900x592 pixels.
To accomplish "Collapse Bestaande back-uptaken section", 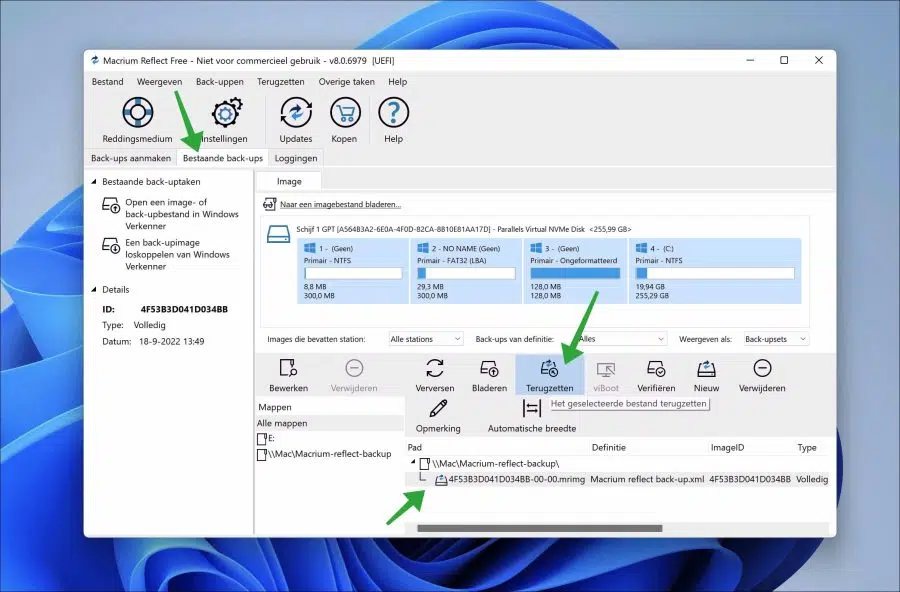I will [x=94, y=181].
